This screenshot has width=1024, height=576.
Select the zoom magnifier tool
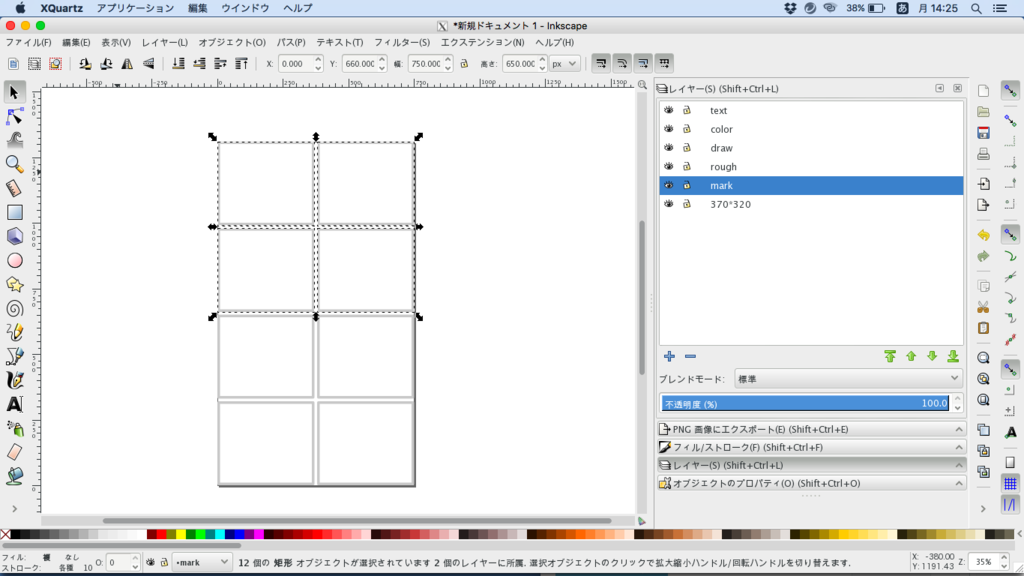coord(14,164)
